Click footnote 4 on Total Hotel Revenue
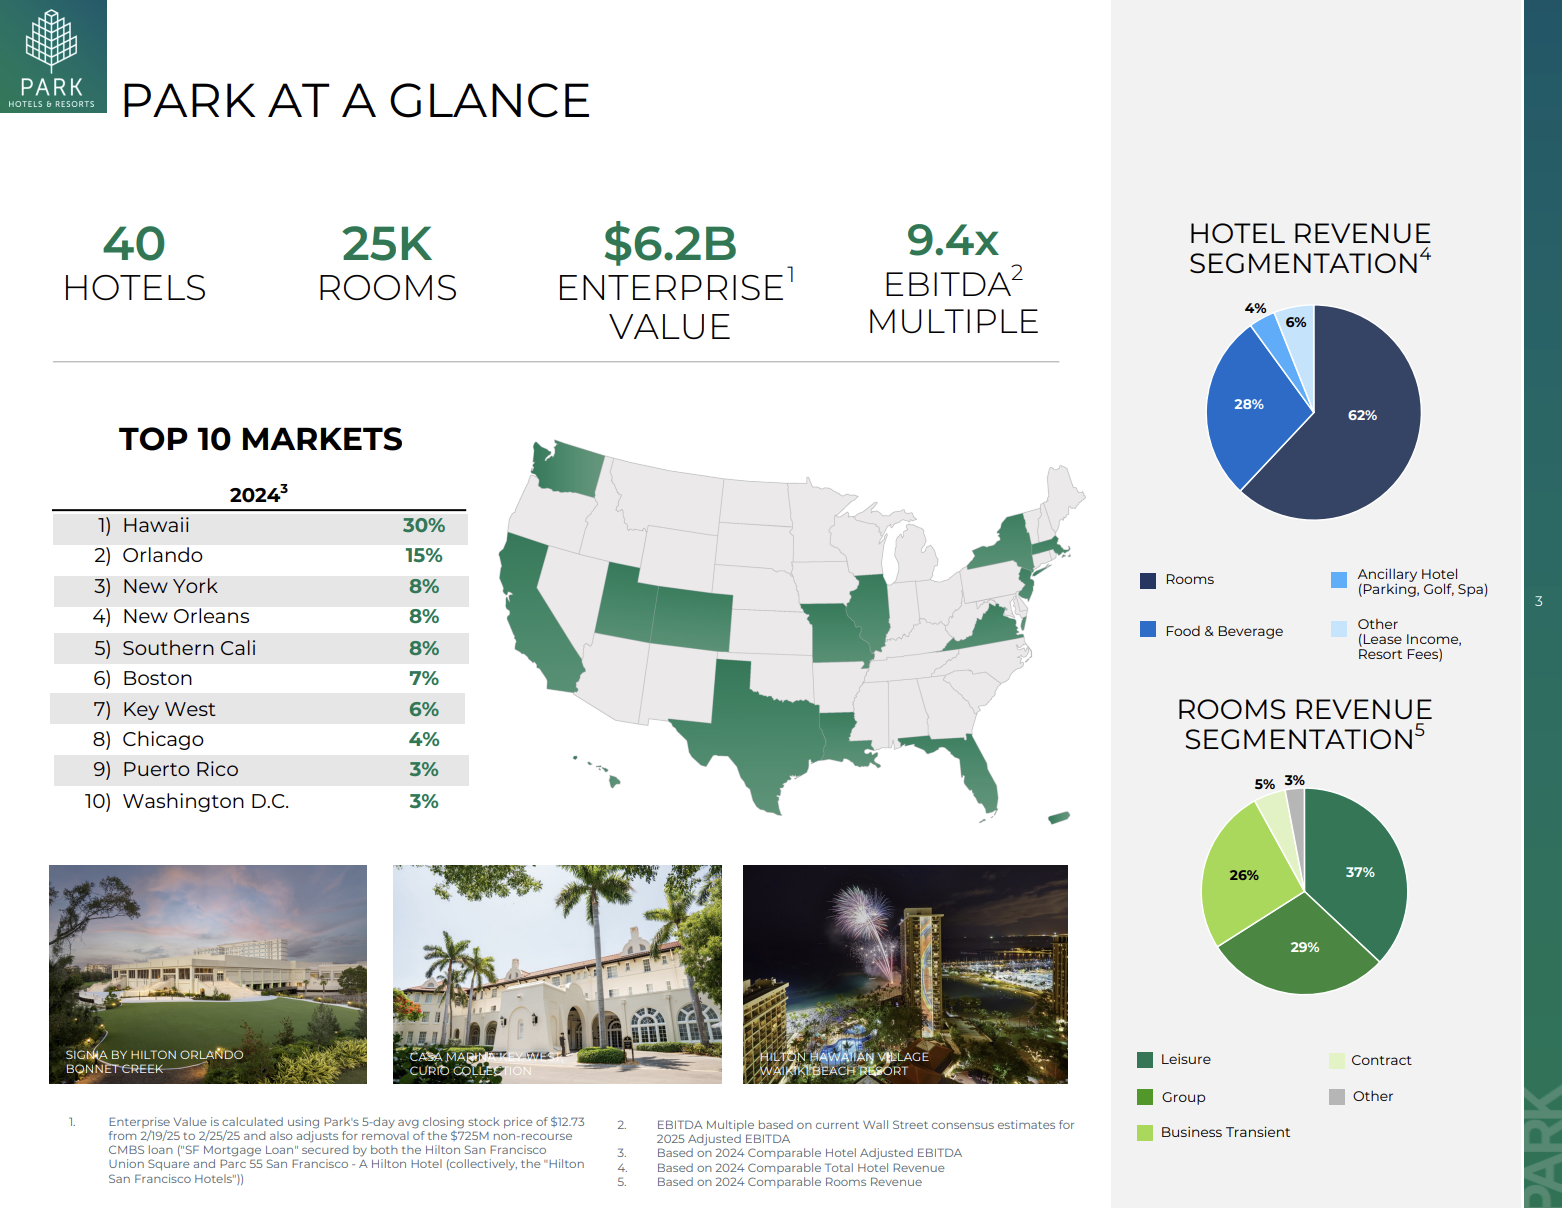 pyautogui.click(x=781, y=1168)
